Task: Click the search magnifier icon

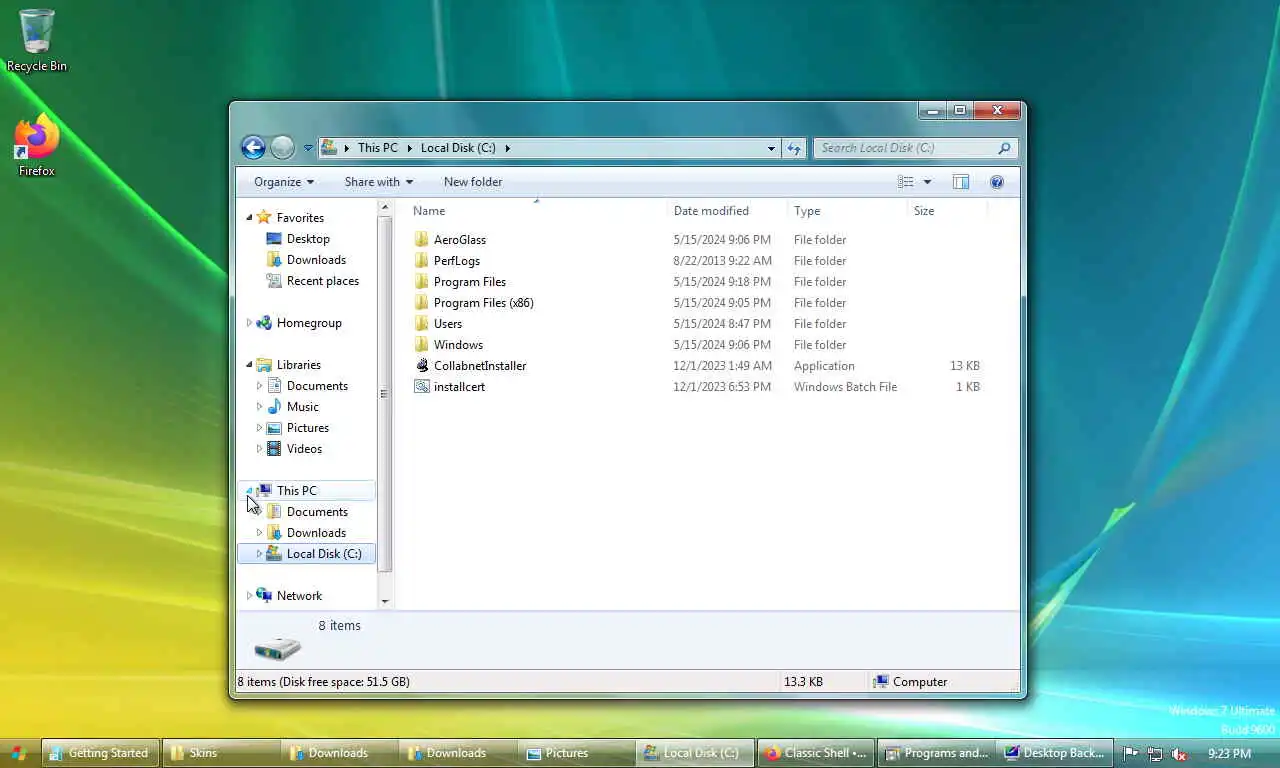Action: pos(1004,148)
